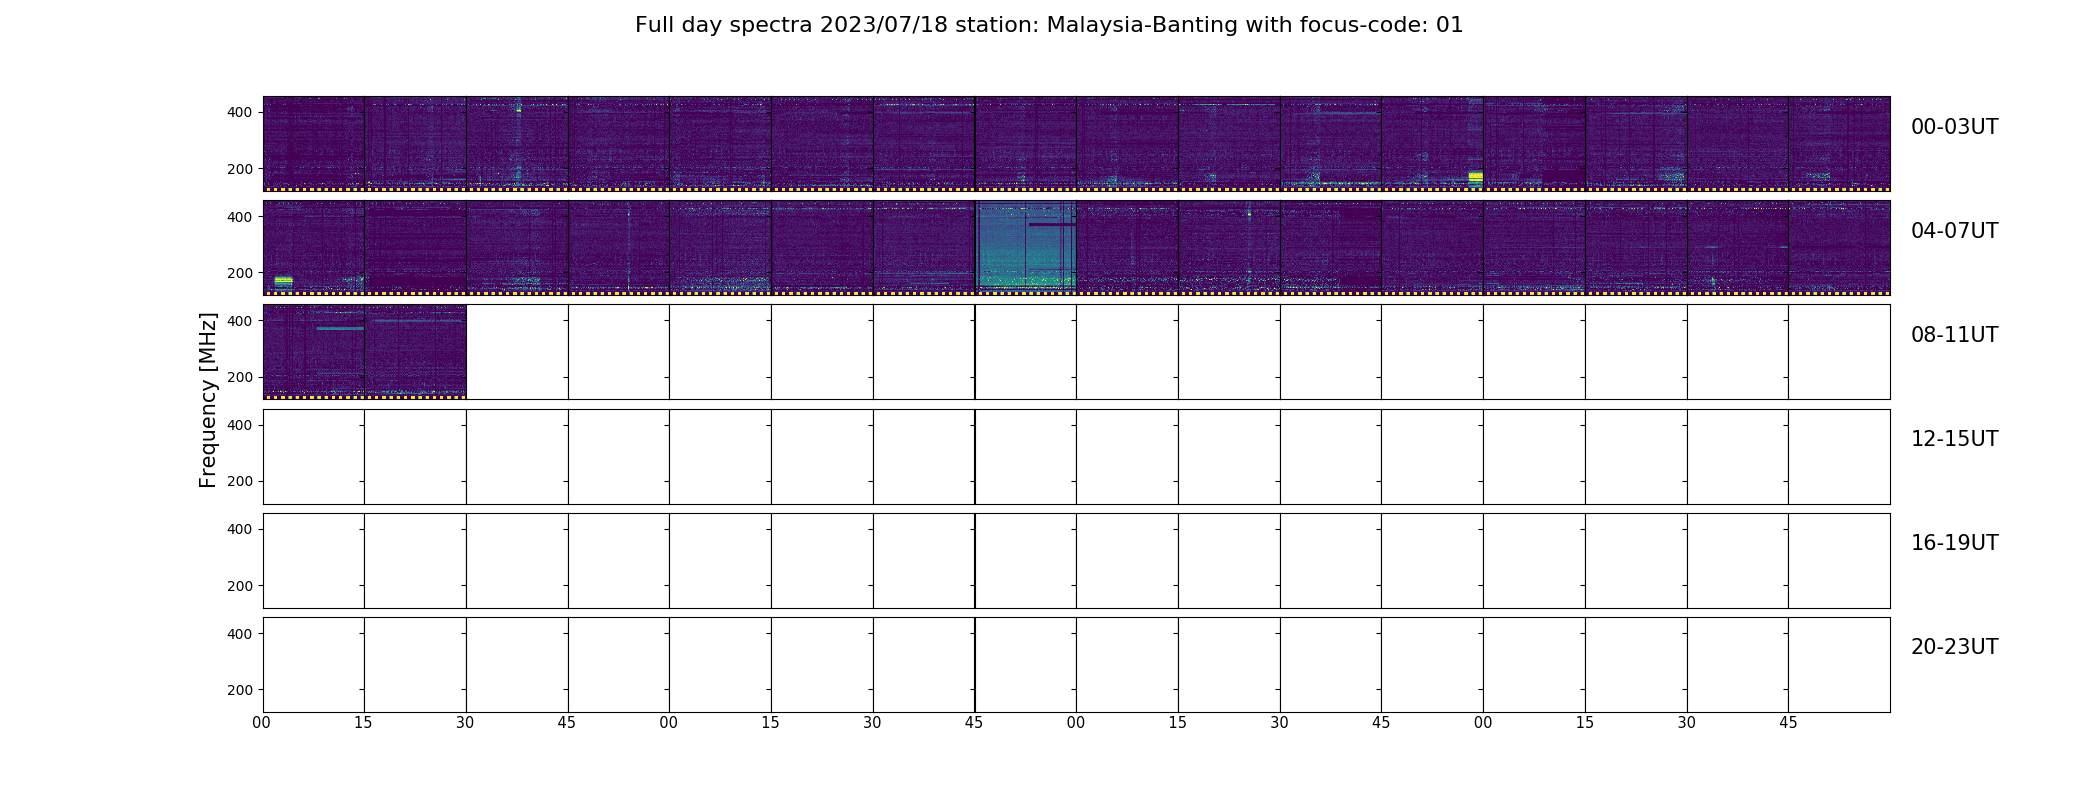Viewport: 2100px width, 800px height.
Task: Click the 400 tick label of the 04-07UT row
Action: tap(240, 217)
